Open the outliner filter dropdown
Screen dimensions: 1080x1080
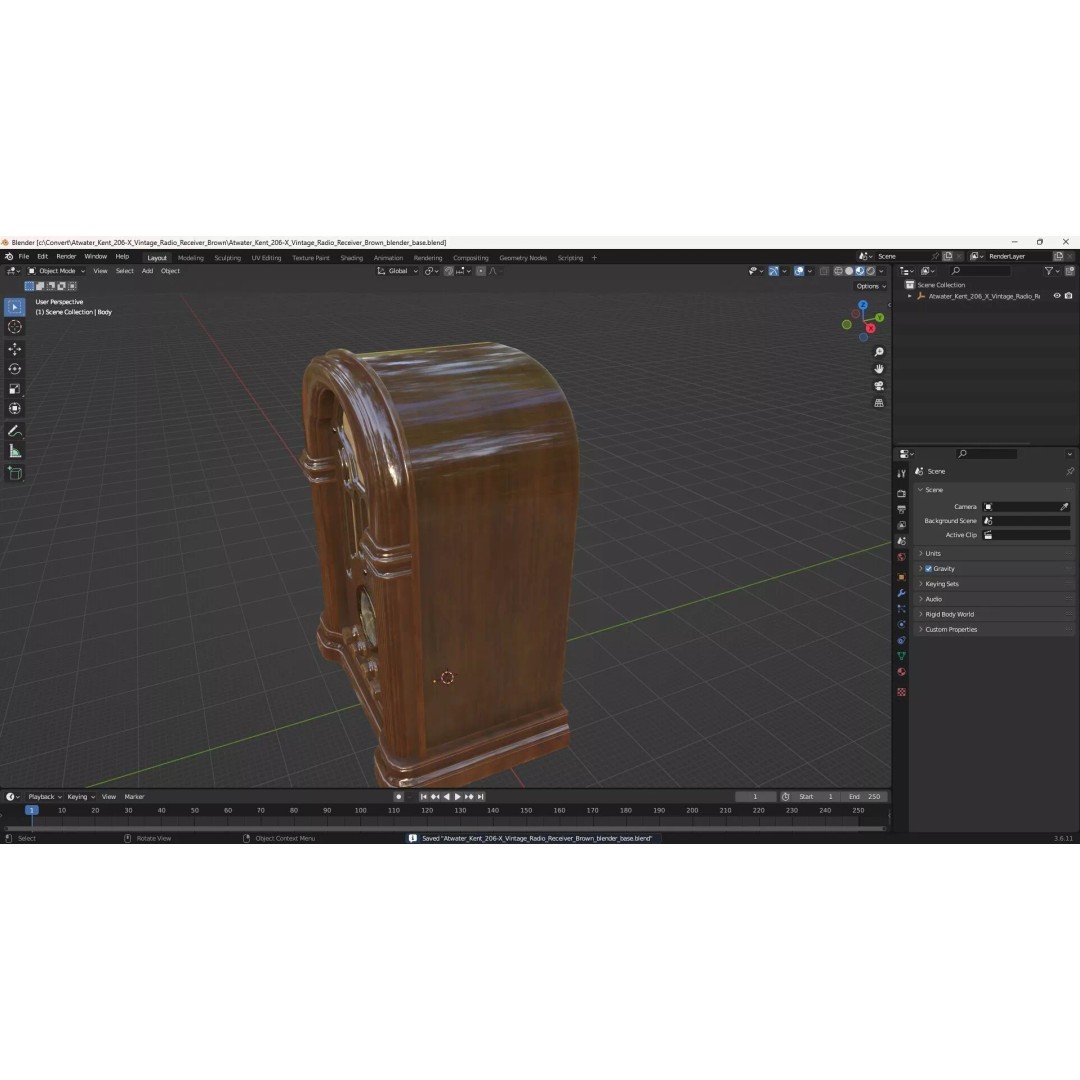(1052, 271)
